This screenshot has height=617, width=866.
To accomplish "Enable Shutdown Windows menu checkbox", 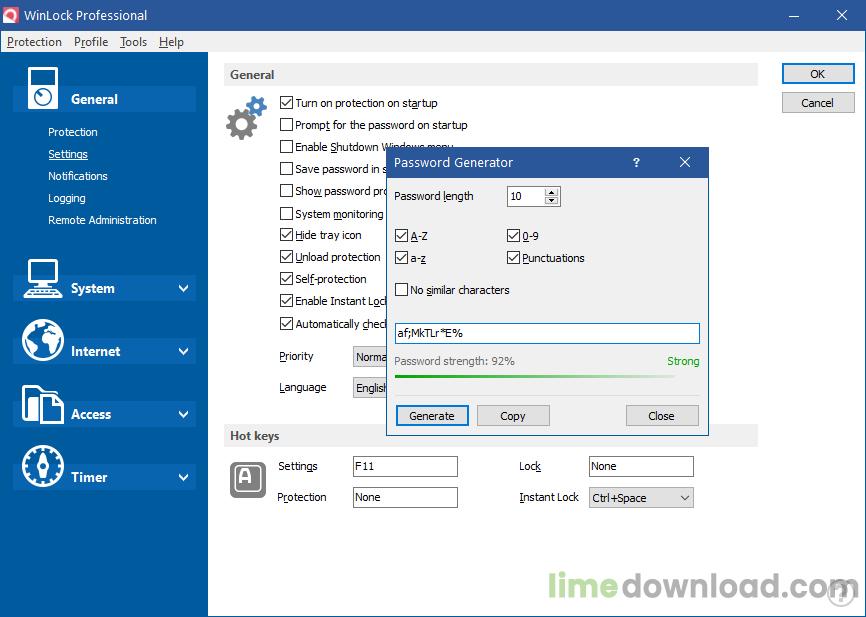I will pos(286,147).
